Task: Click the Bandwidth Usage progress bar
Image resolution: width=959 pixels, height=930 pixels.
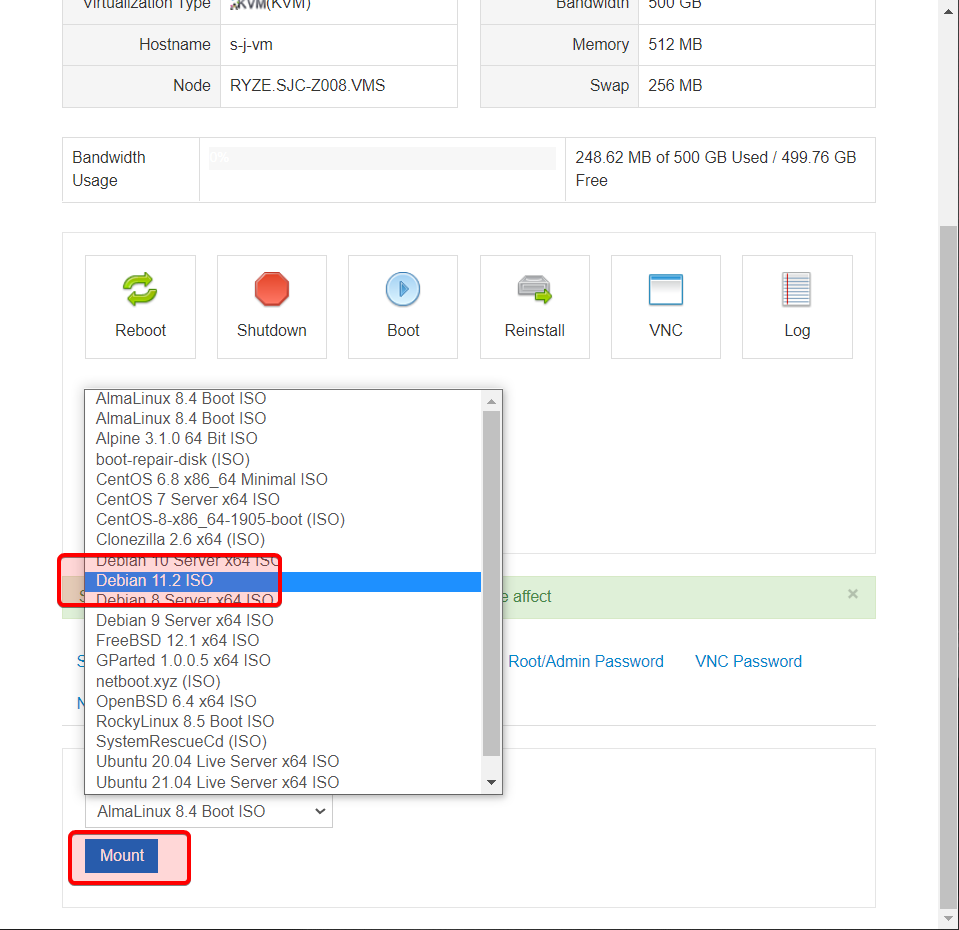Action: click(x=381, y=158)
